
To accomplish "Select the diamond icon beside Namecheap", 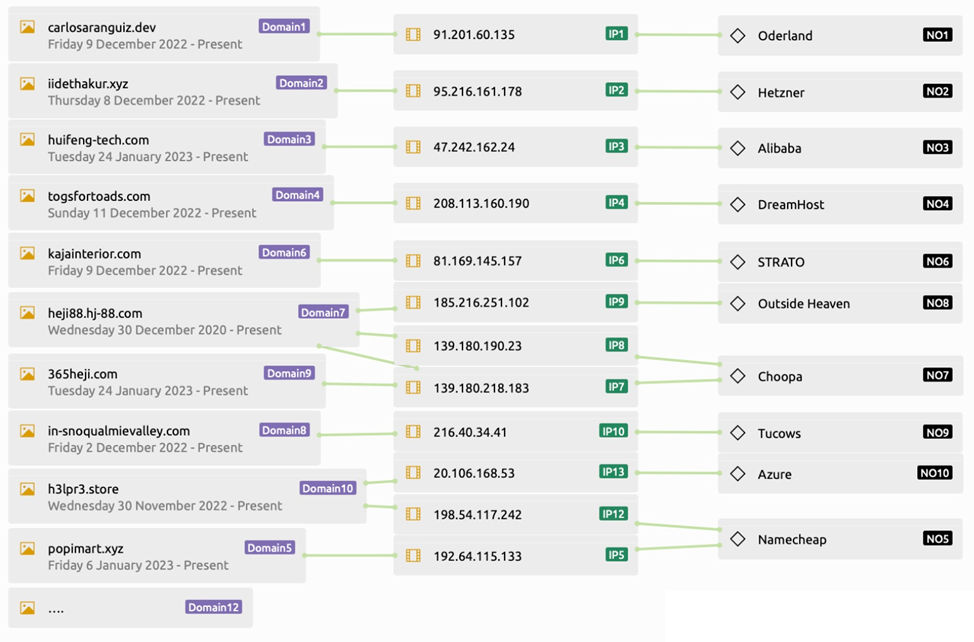I will click(x=738, y=540).
